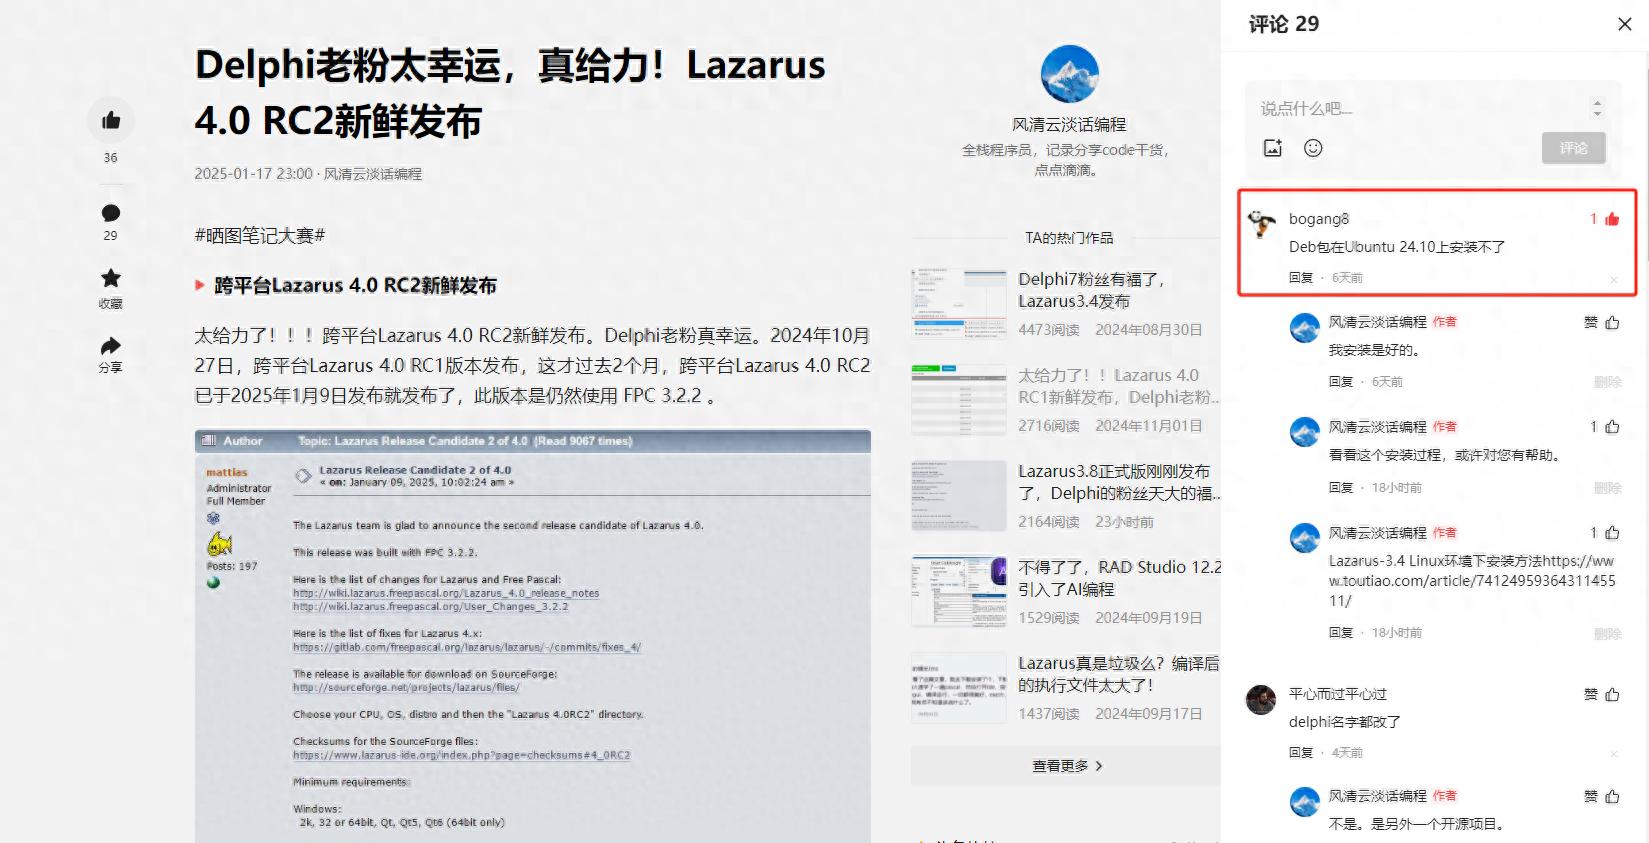Screen dimensions: 1649x843
Task: Open the gitlab fixes_4 commits link
Action: click(x=467, y=647)
